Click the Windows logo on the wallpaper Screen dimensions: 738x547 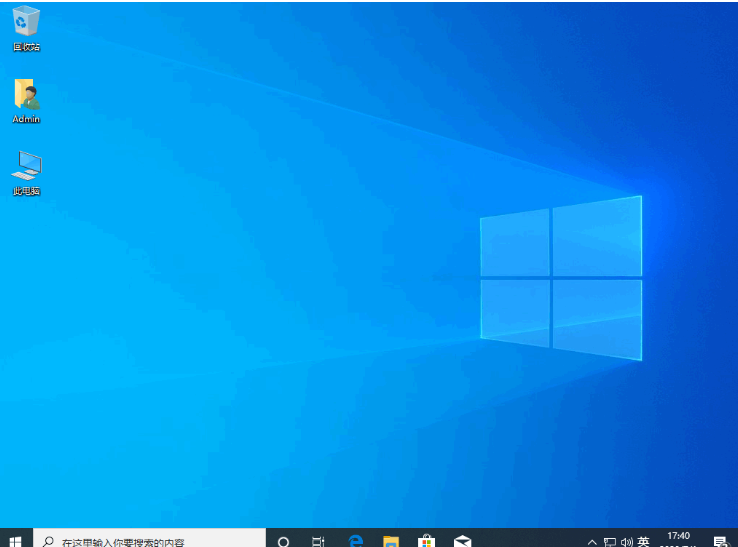(x=560, y=277)
